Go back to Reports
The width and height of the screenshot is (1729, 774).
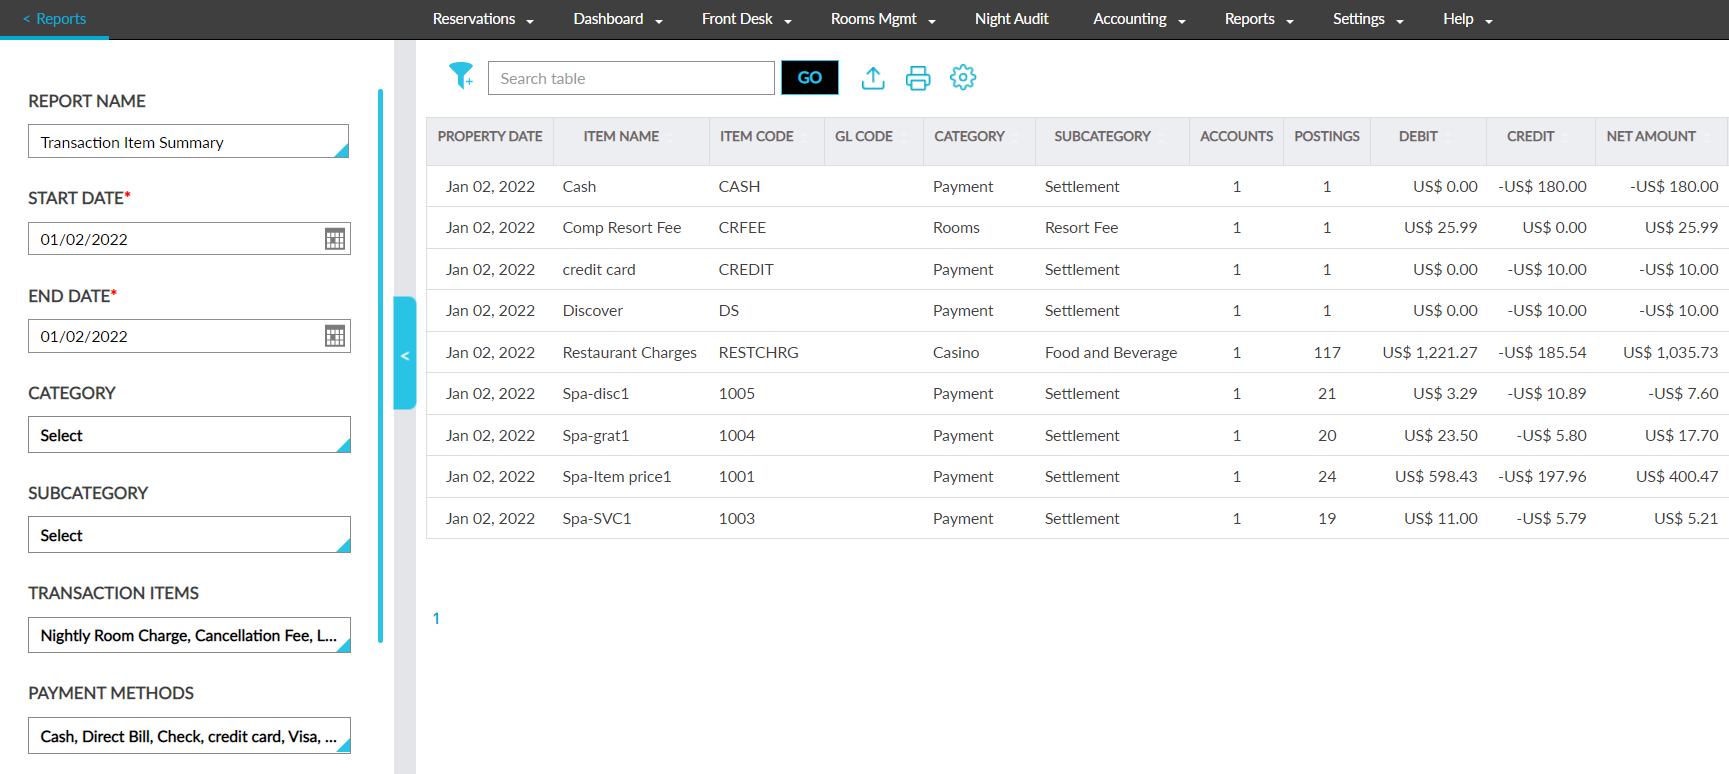55,19
